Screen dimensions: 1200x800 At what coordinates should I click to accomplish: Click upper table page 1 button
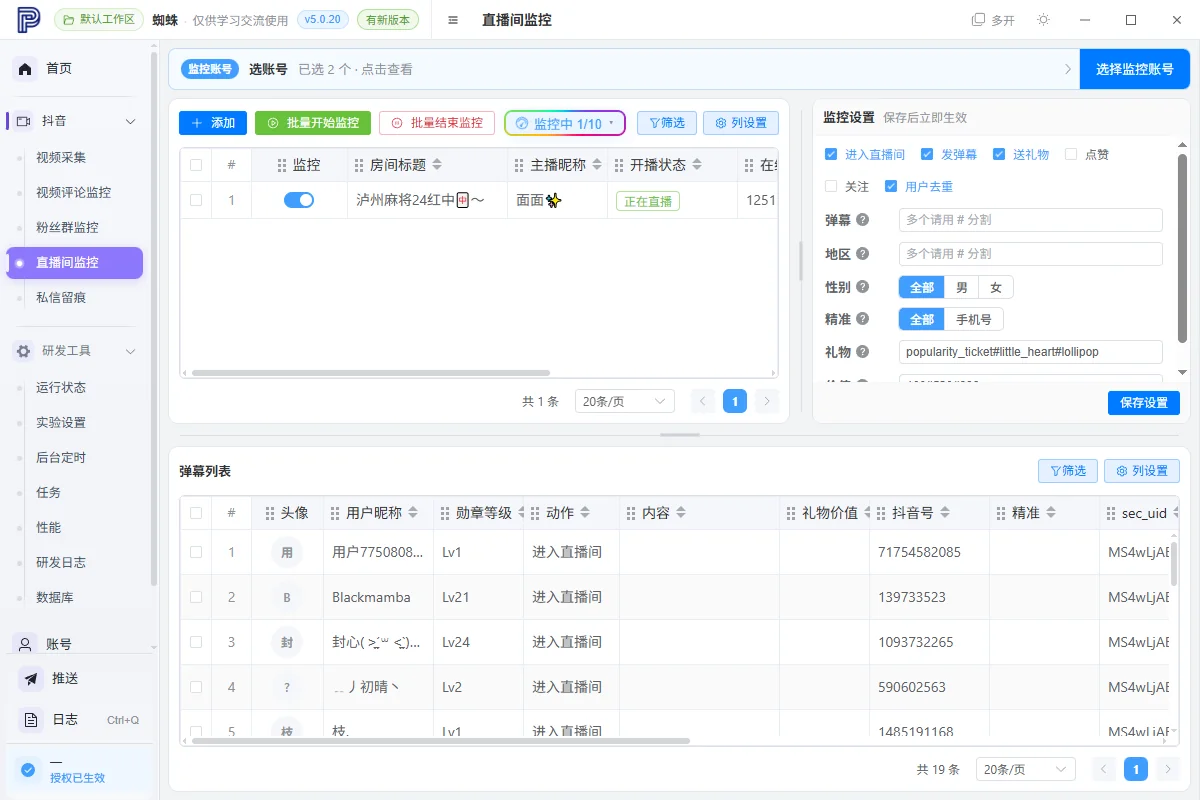735,401
